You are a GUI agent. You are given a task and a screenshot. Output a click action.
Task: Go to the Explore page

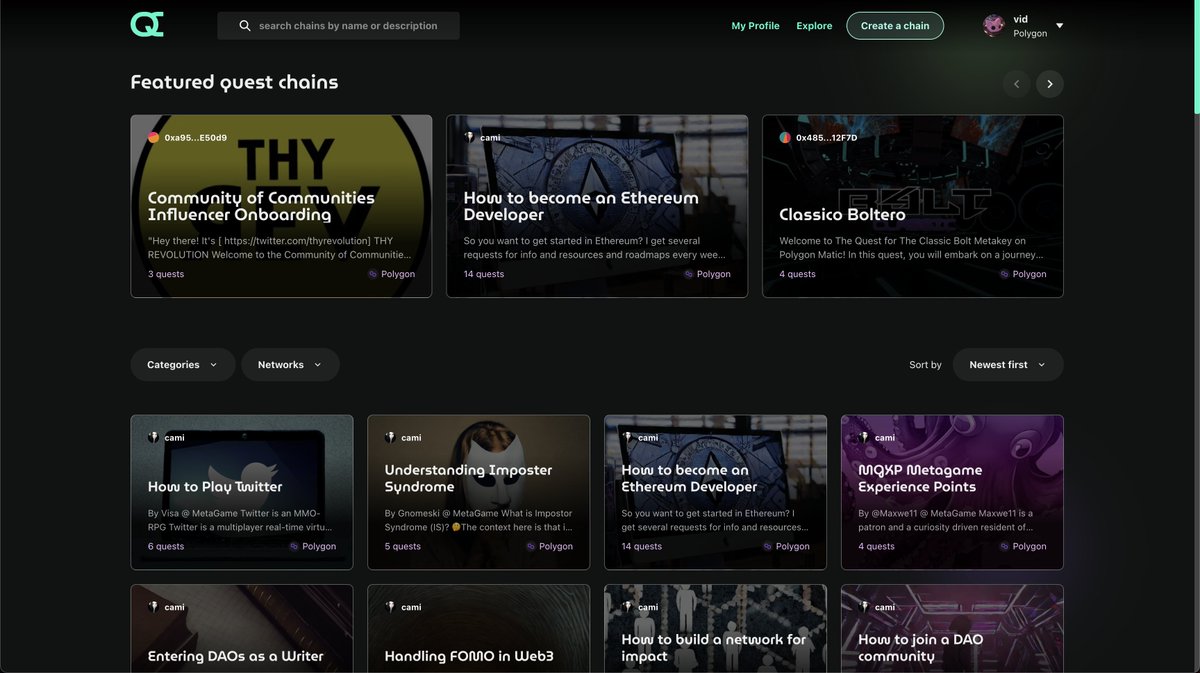(x=814, y=26)
